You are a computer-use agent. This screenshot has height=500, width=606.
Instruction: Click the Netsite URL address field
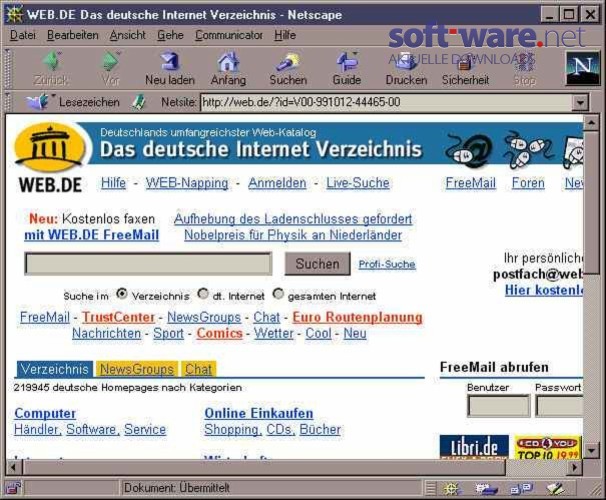(386, 102)
